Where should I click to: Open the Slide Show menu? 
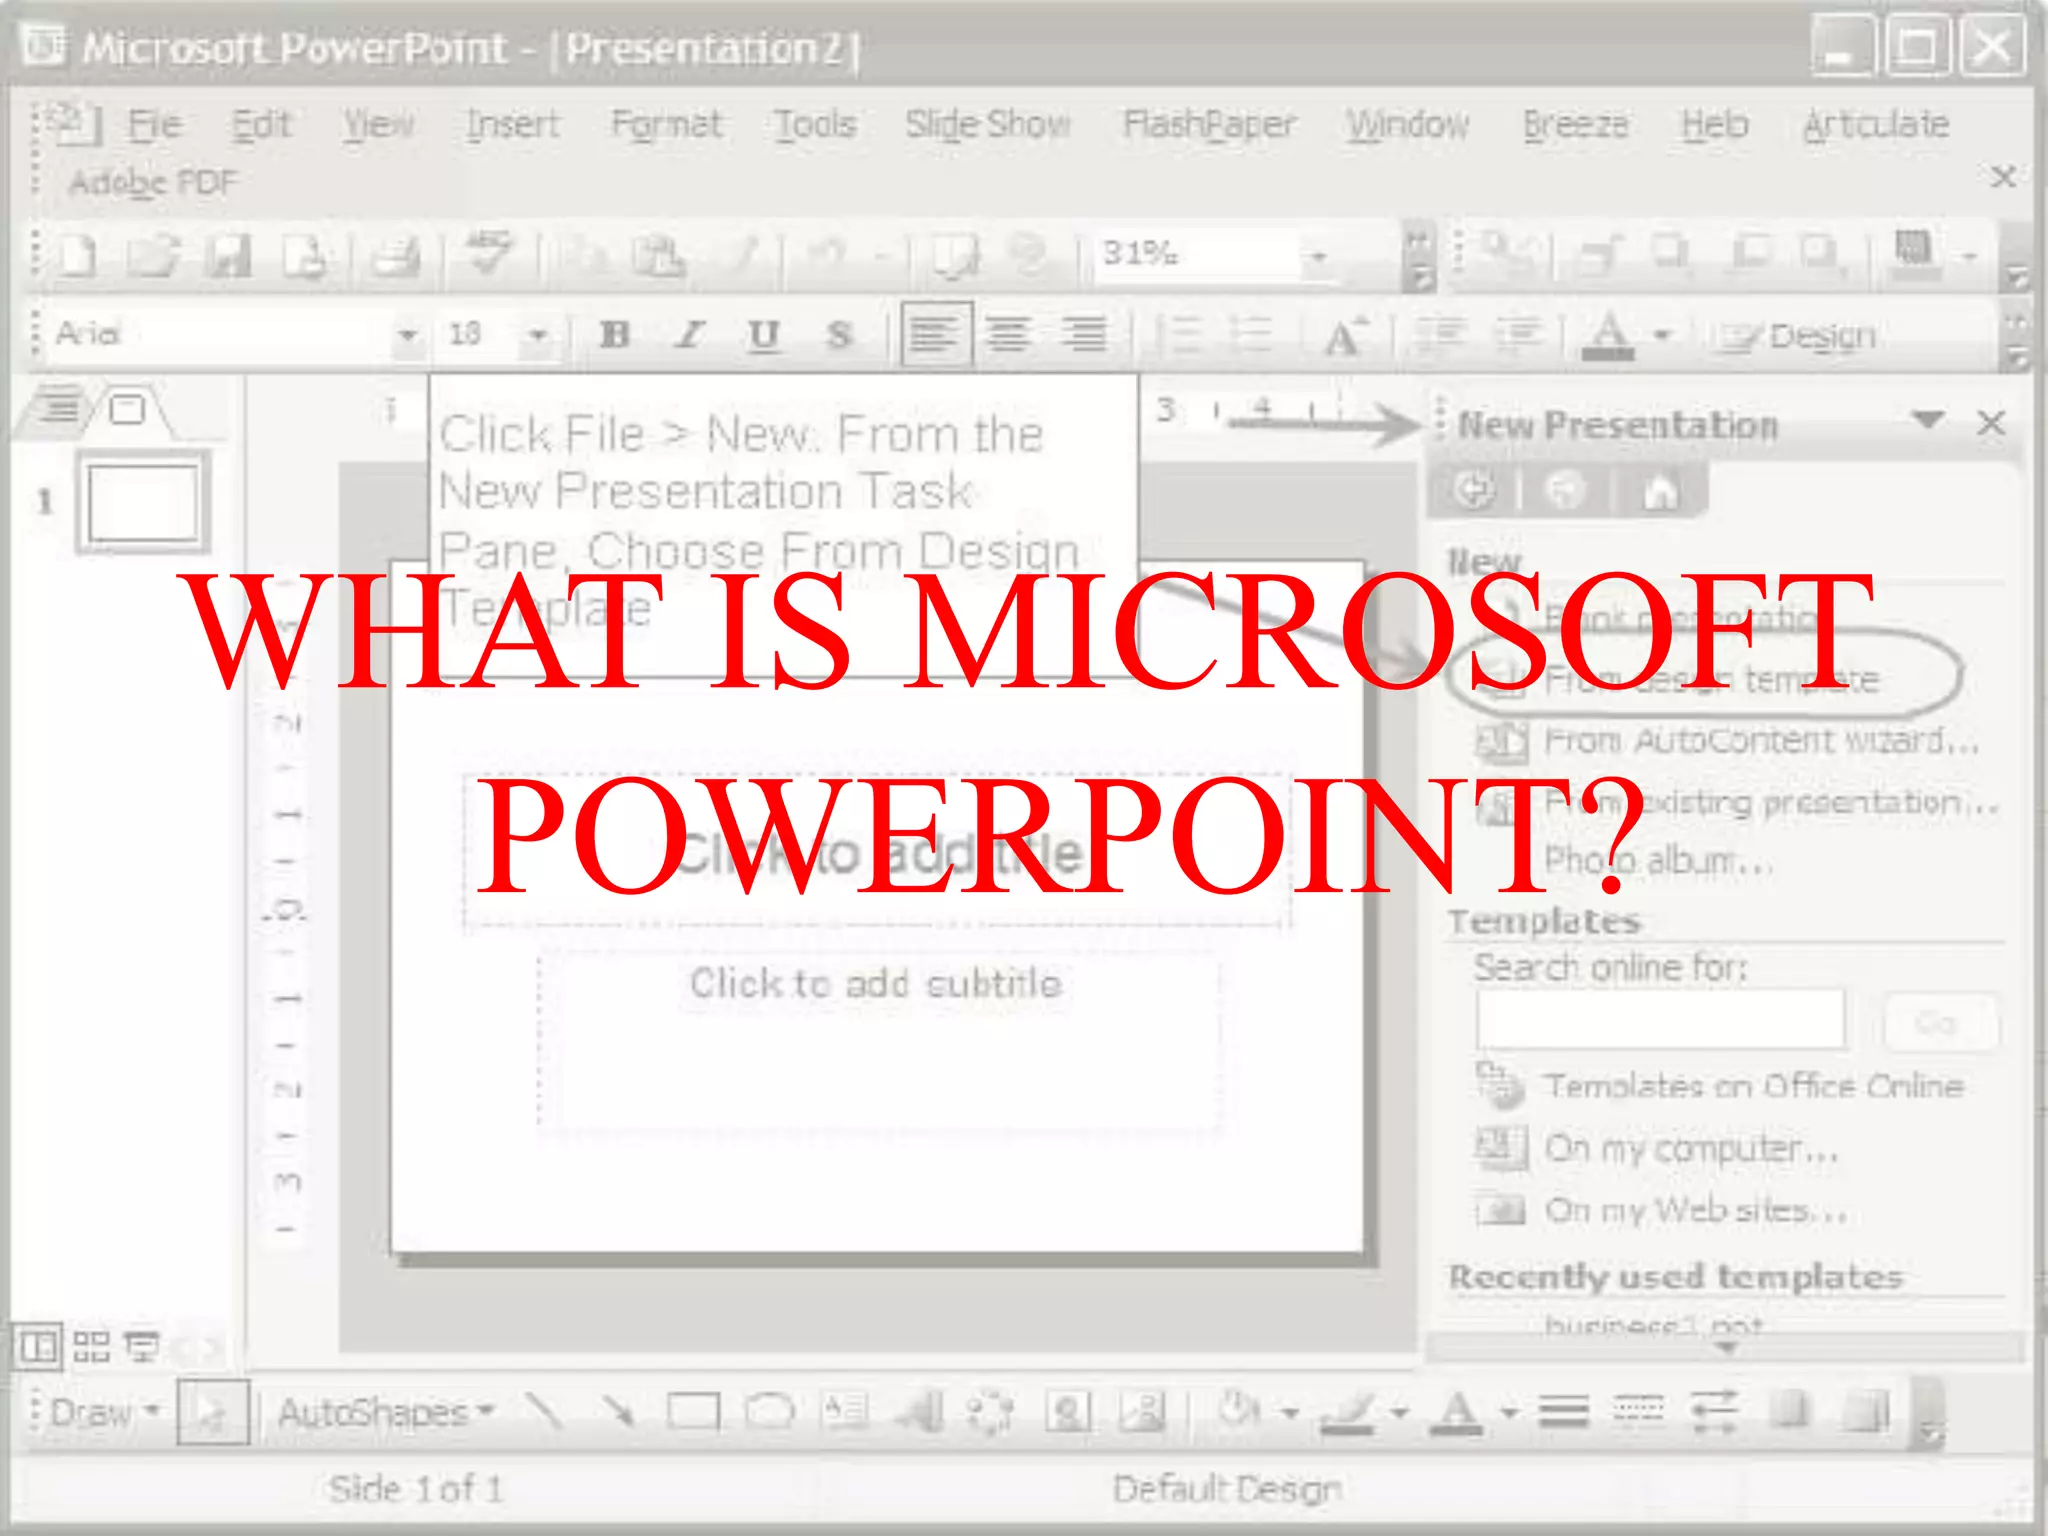pos(987,124)
